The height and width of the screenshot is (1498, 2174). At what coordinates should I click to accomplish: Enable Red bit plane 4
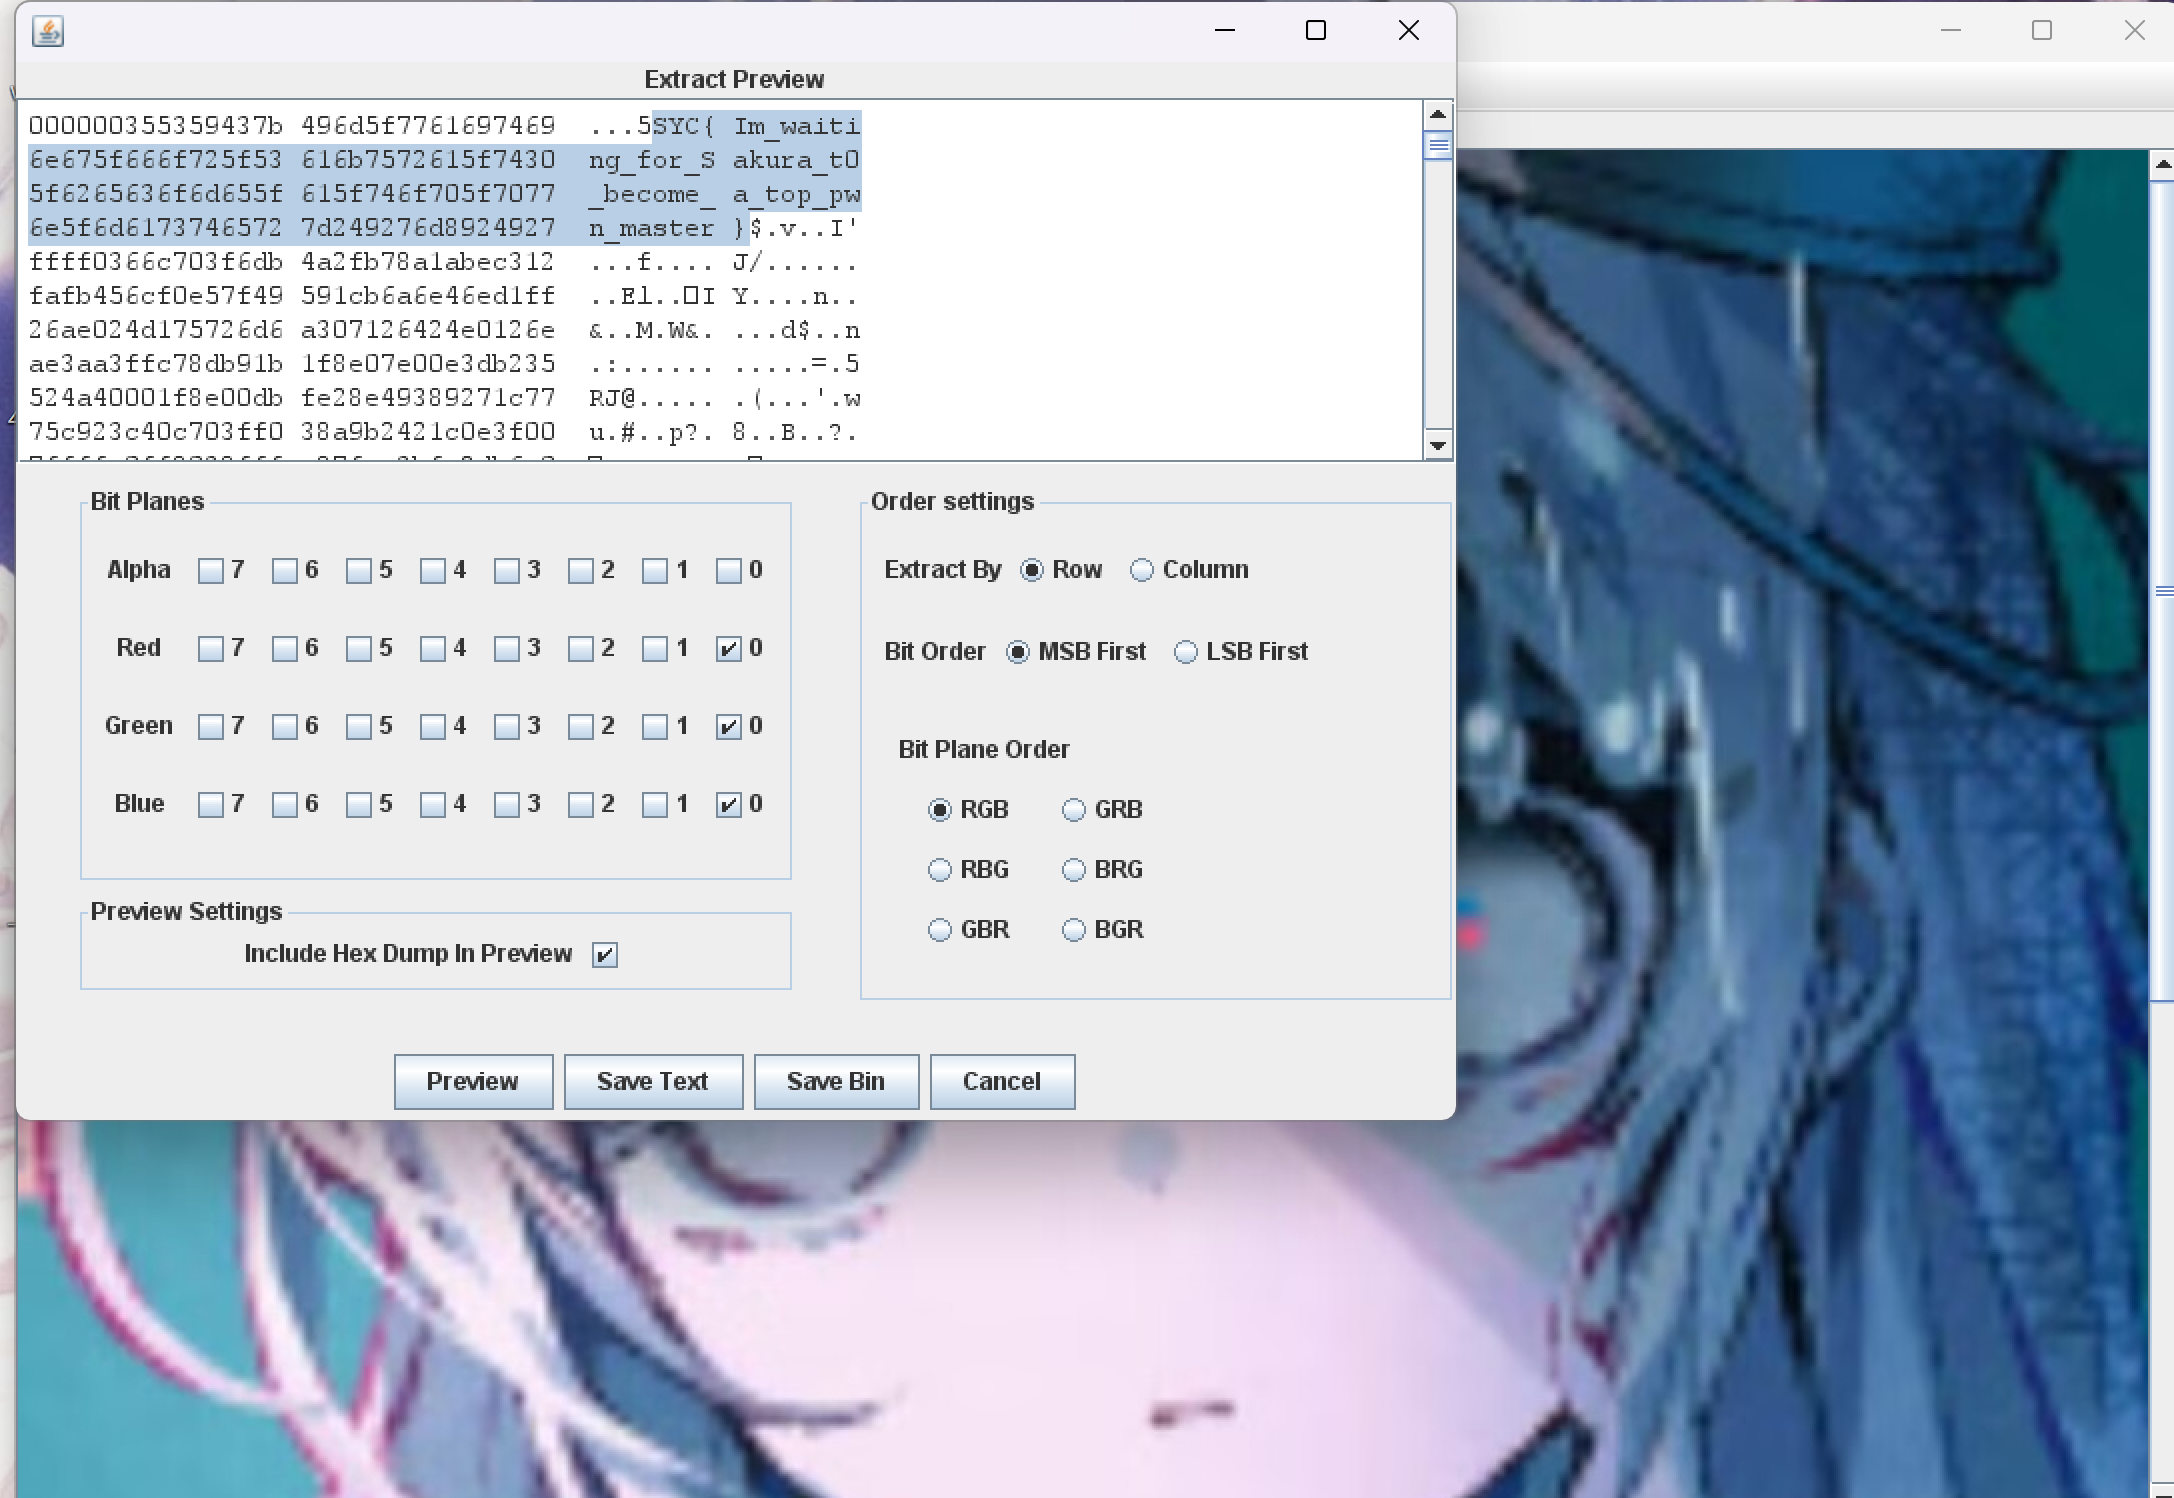(x=432, y=649)
